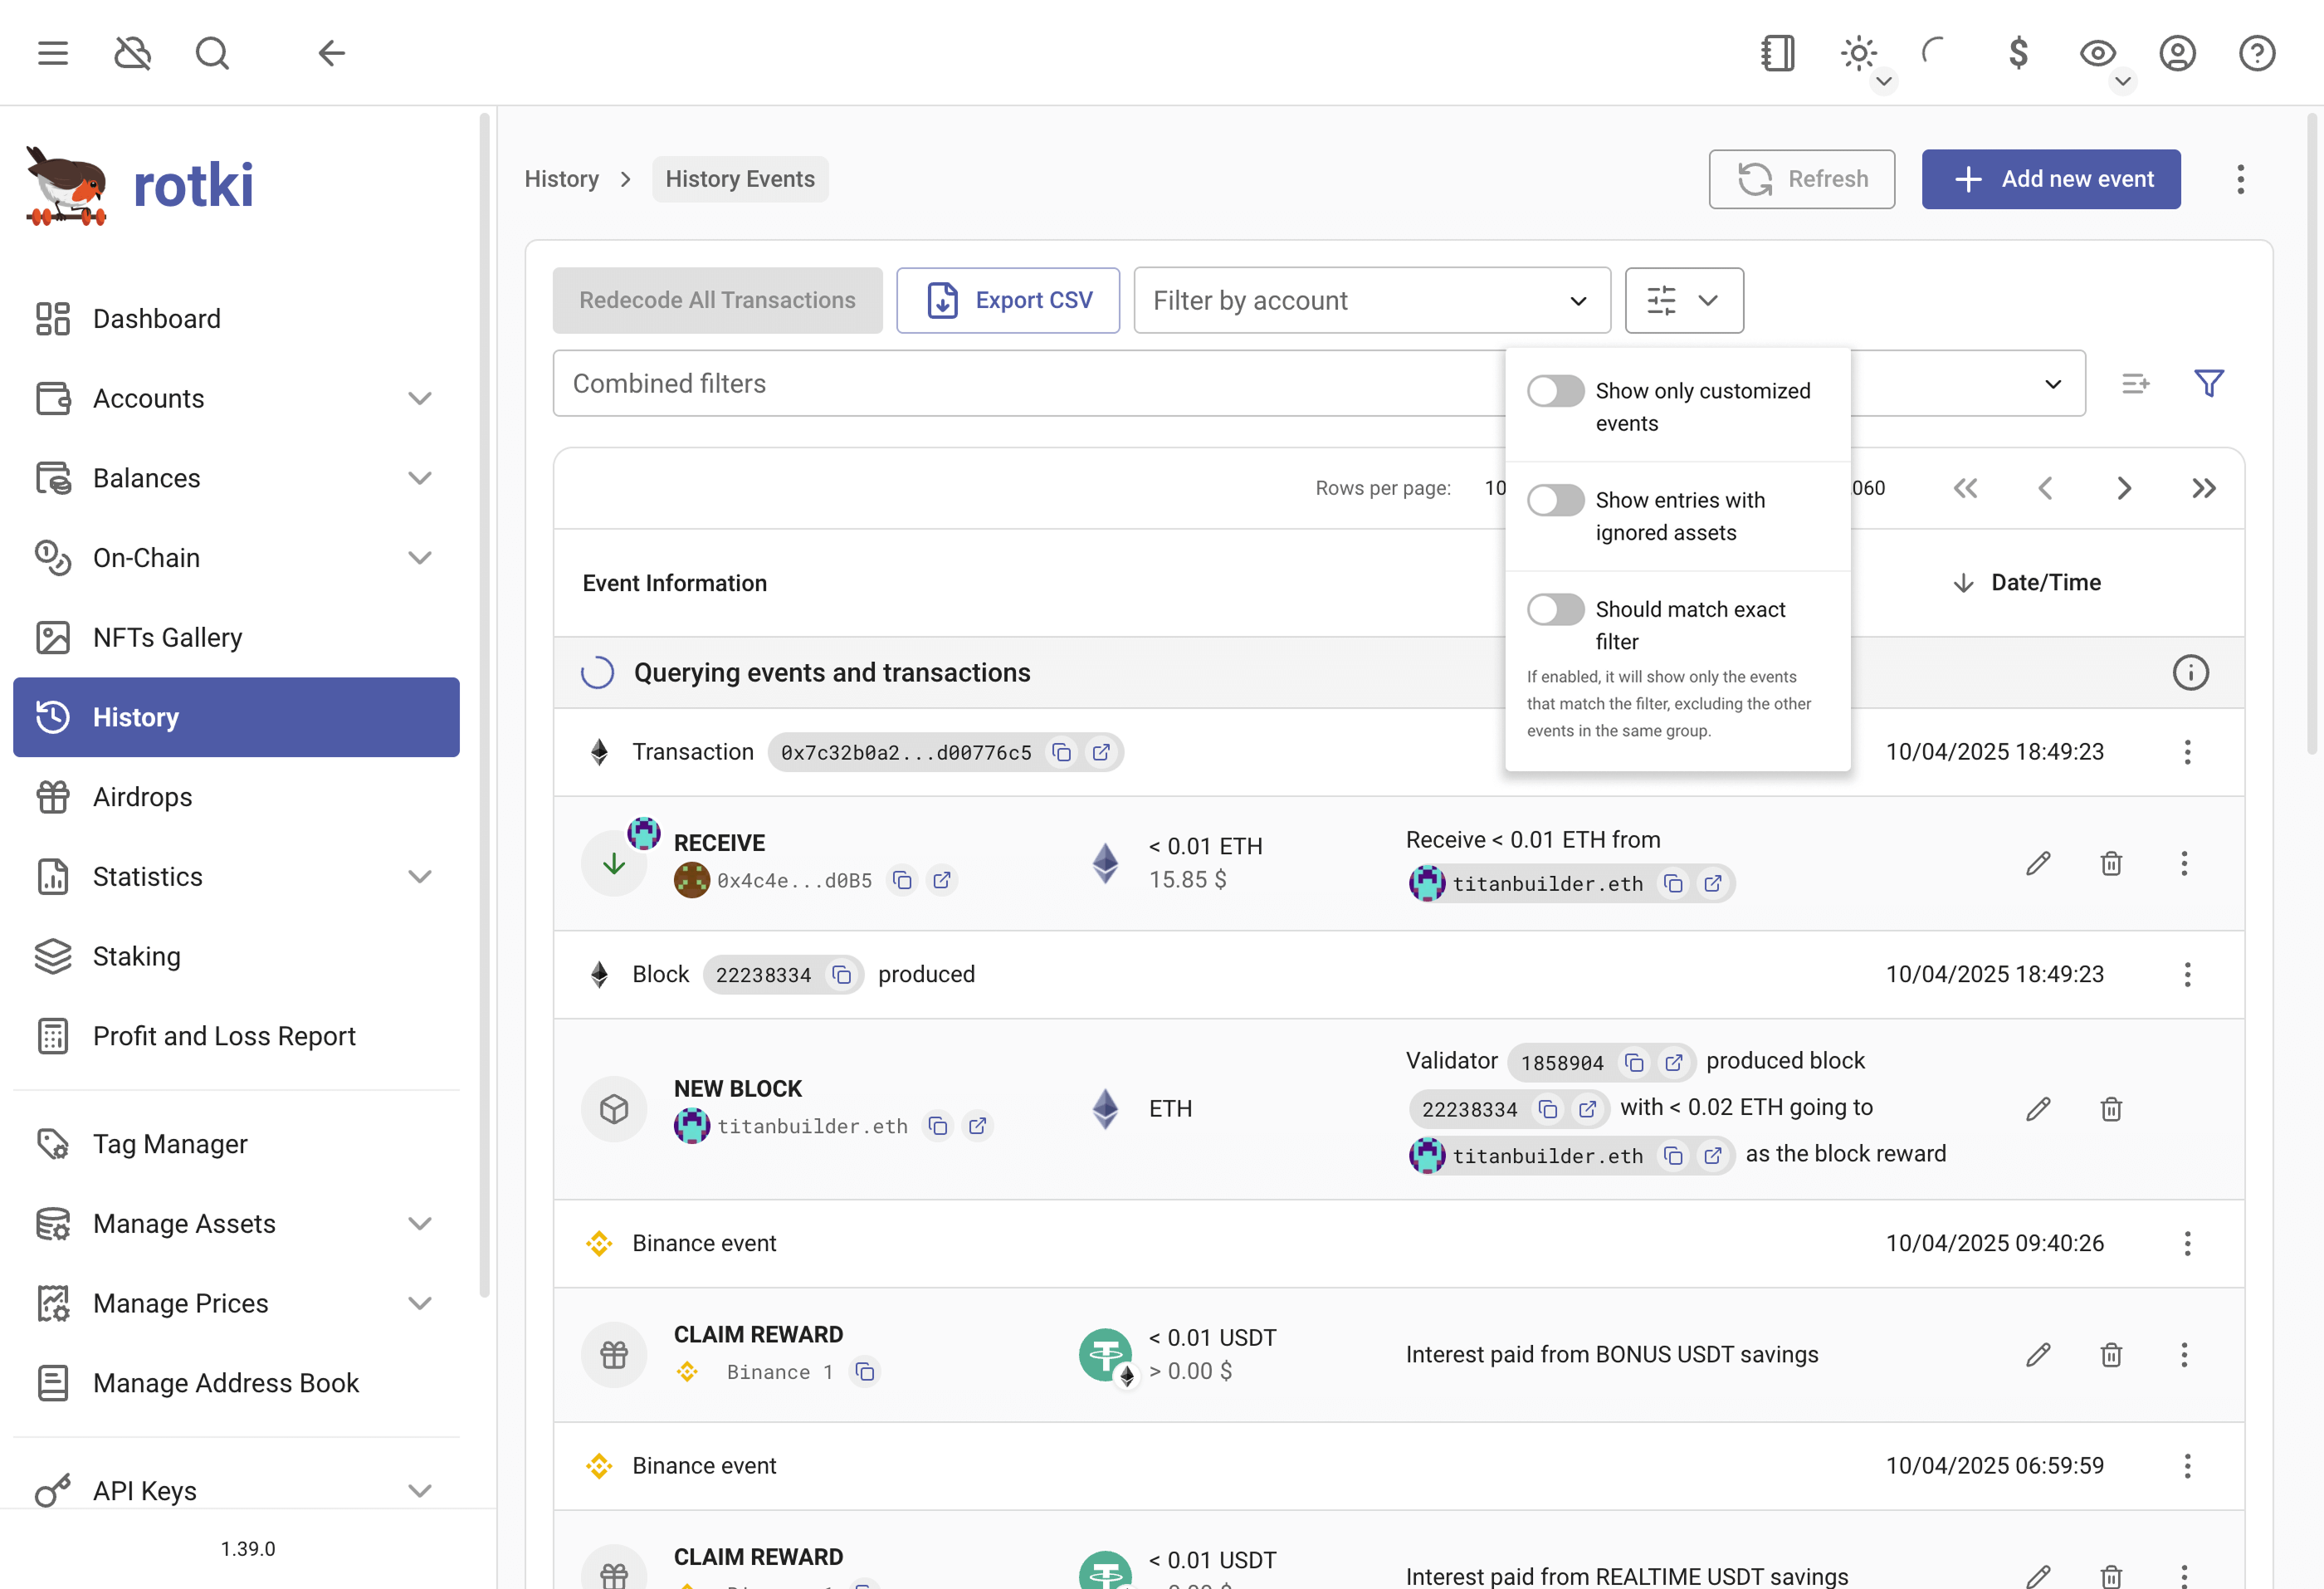Enable Should match exact filter switch
Viewport: 2324px width, 1589px height.
[1555, 609]
